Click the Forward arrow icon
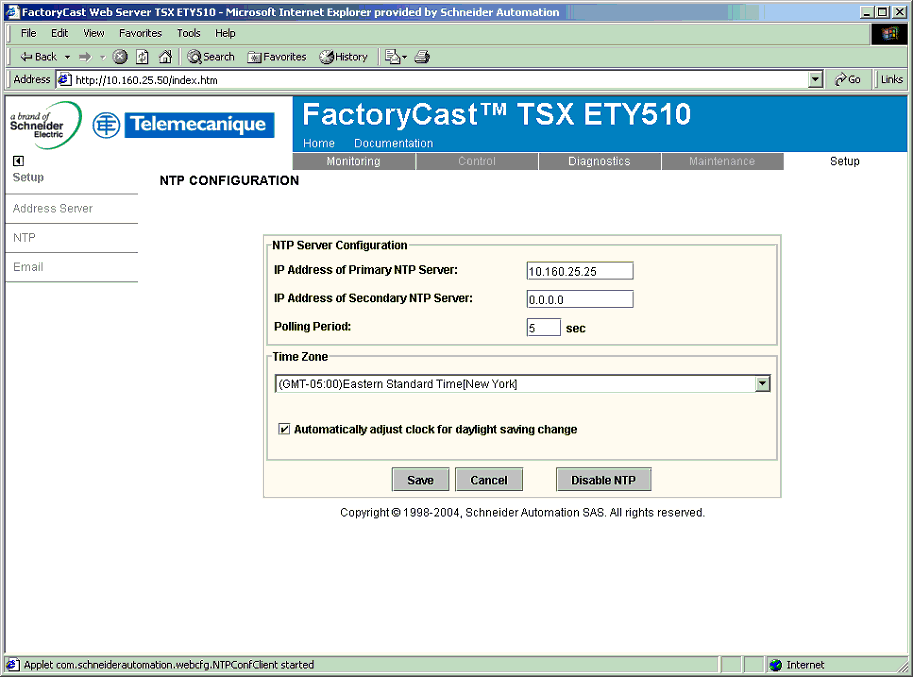This screenshot has width=913, height=677. point(85,57)
